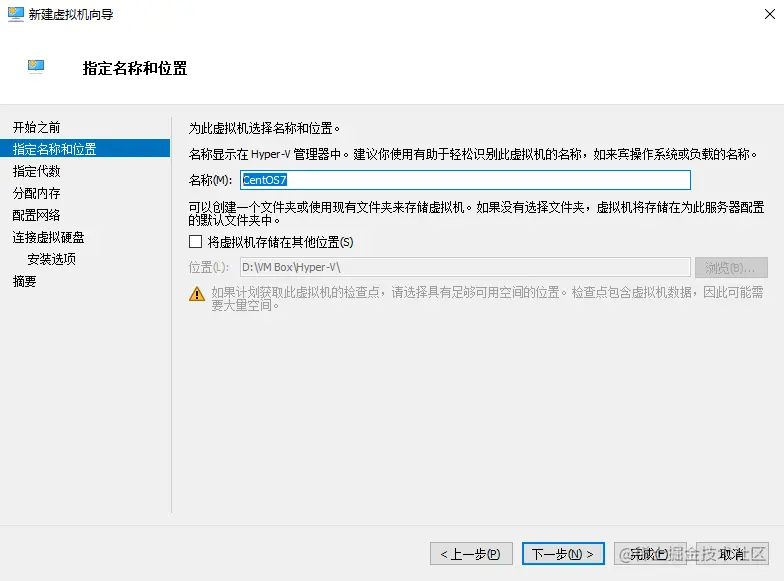Click the 上一步 back button
The width and height of the screenshot is (784, 581).
click(471, 554)
